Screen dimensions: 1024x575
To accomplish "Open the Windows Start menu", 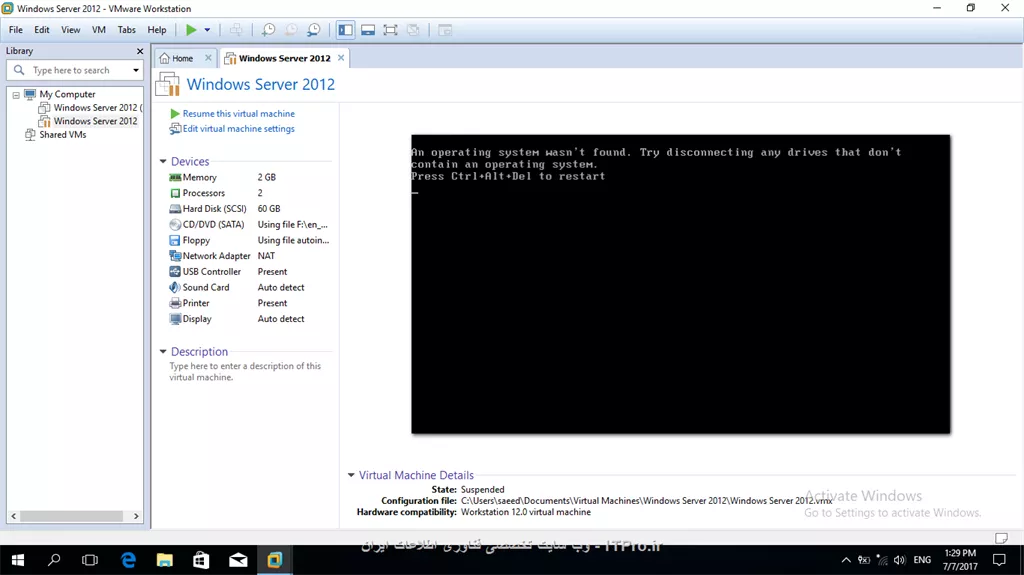I will coord(18,560).
